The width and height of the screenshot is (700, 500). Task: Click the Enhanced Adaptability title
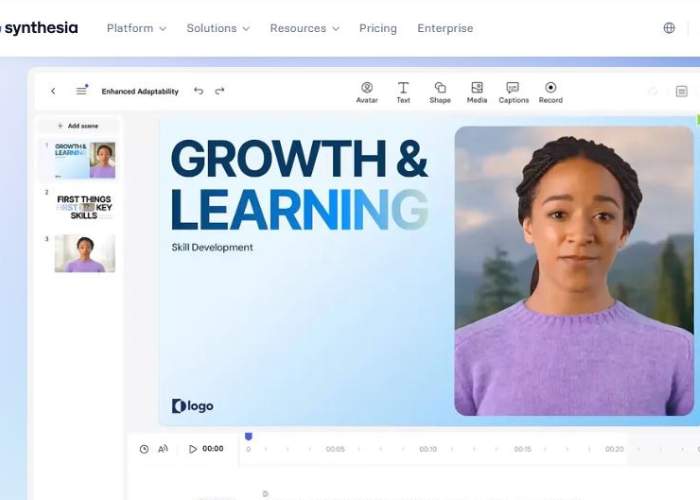[140, 91]
